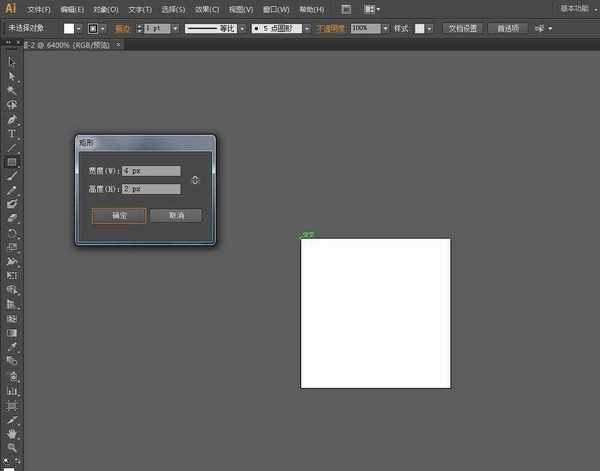This screenshot has width=600, height=471.
Task: Select the Type tool
Action: coord(12,133)
